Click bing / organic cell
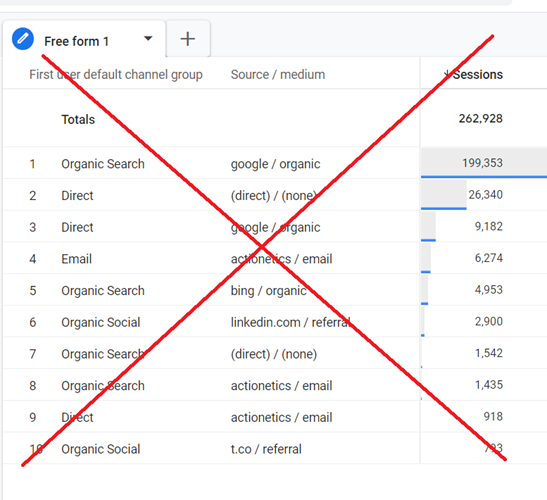Viewport: 547px width, 500px height. pyautogui.click(x=268, y=291)
